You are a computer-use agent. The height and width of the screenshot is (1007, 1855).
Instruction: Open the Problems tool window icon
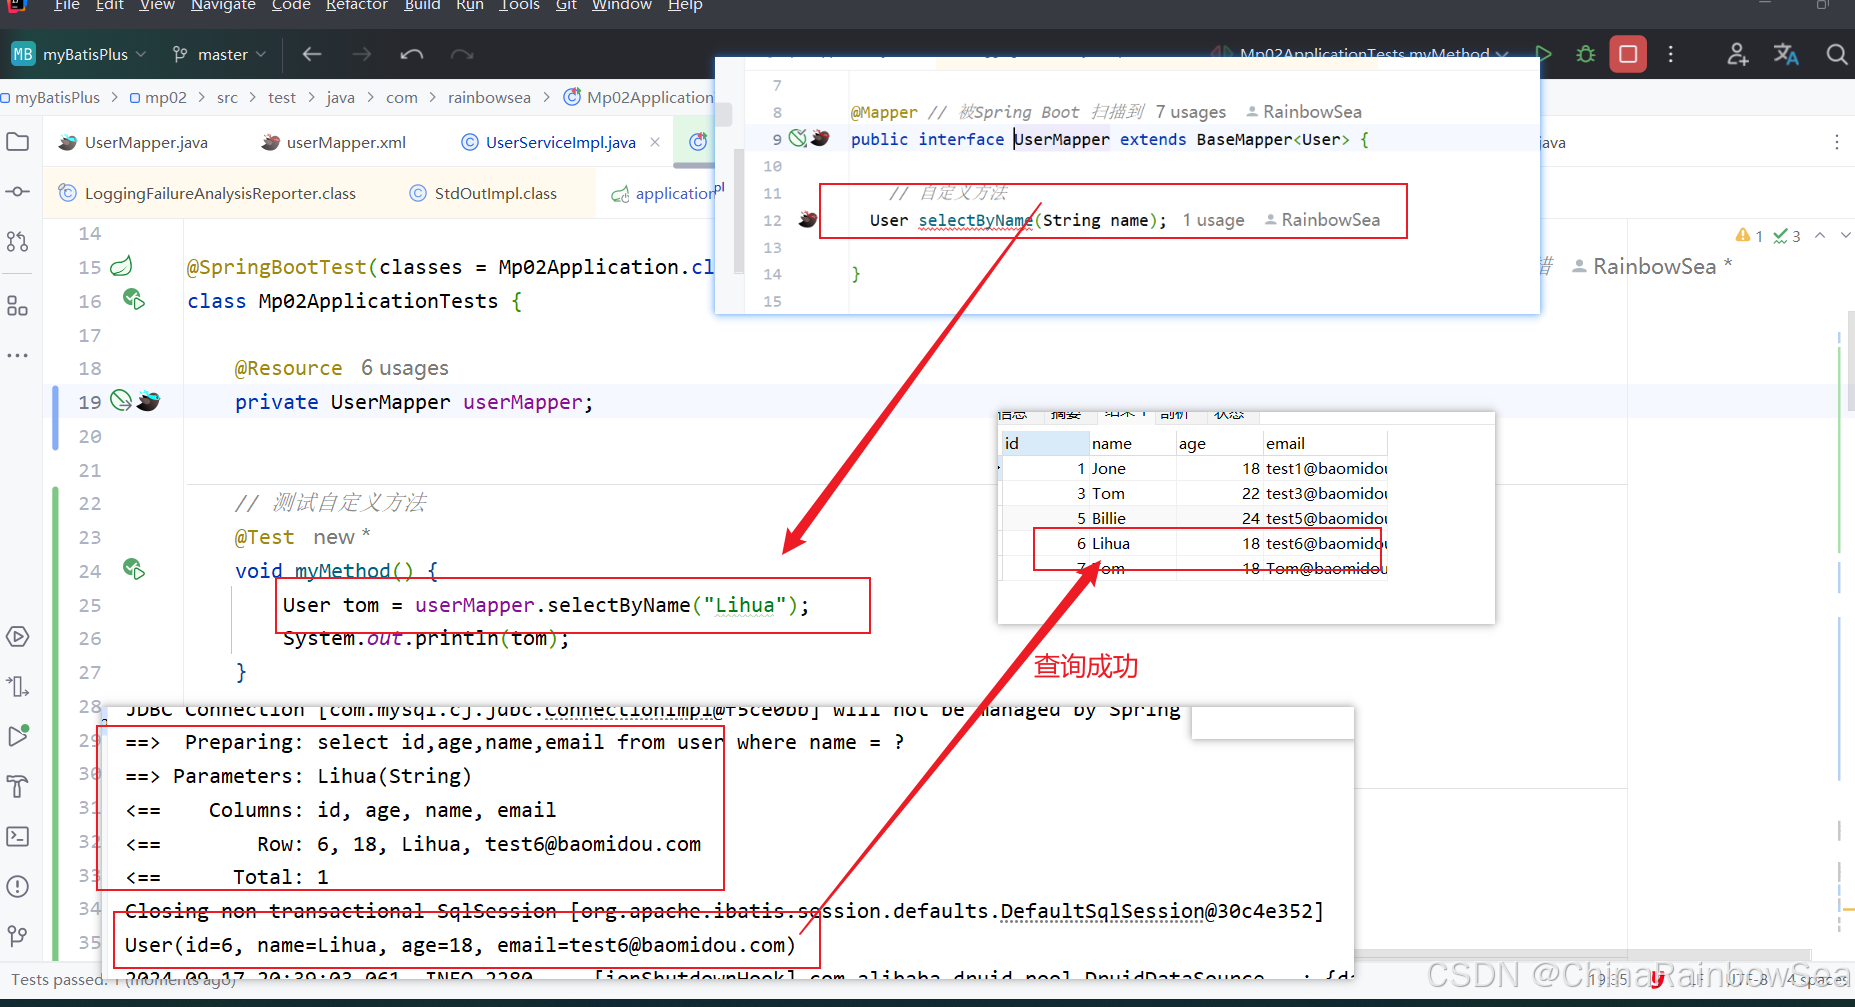(18, 886)
